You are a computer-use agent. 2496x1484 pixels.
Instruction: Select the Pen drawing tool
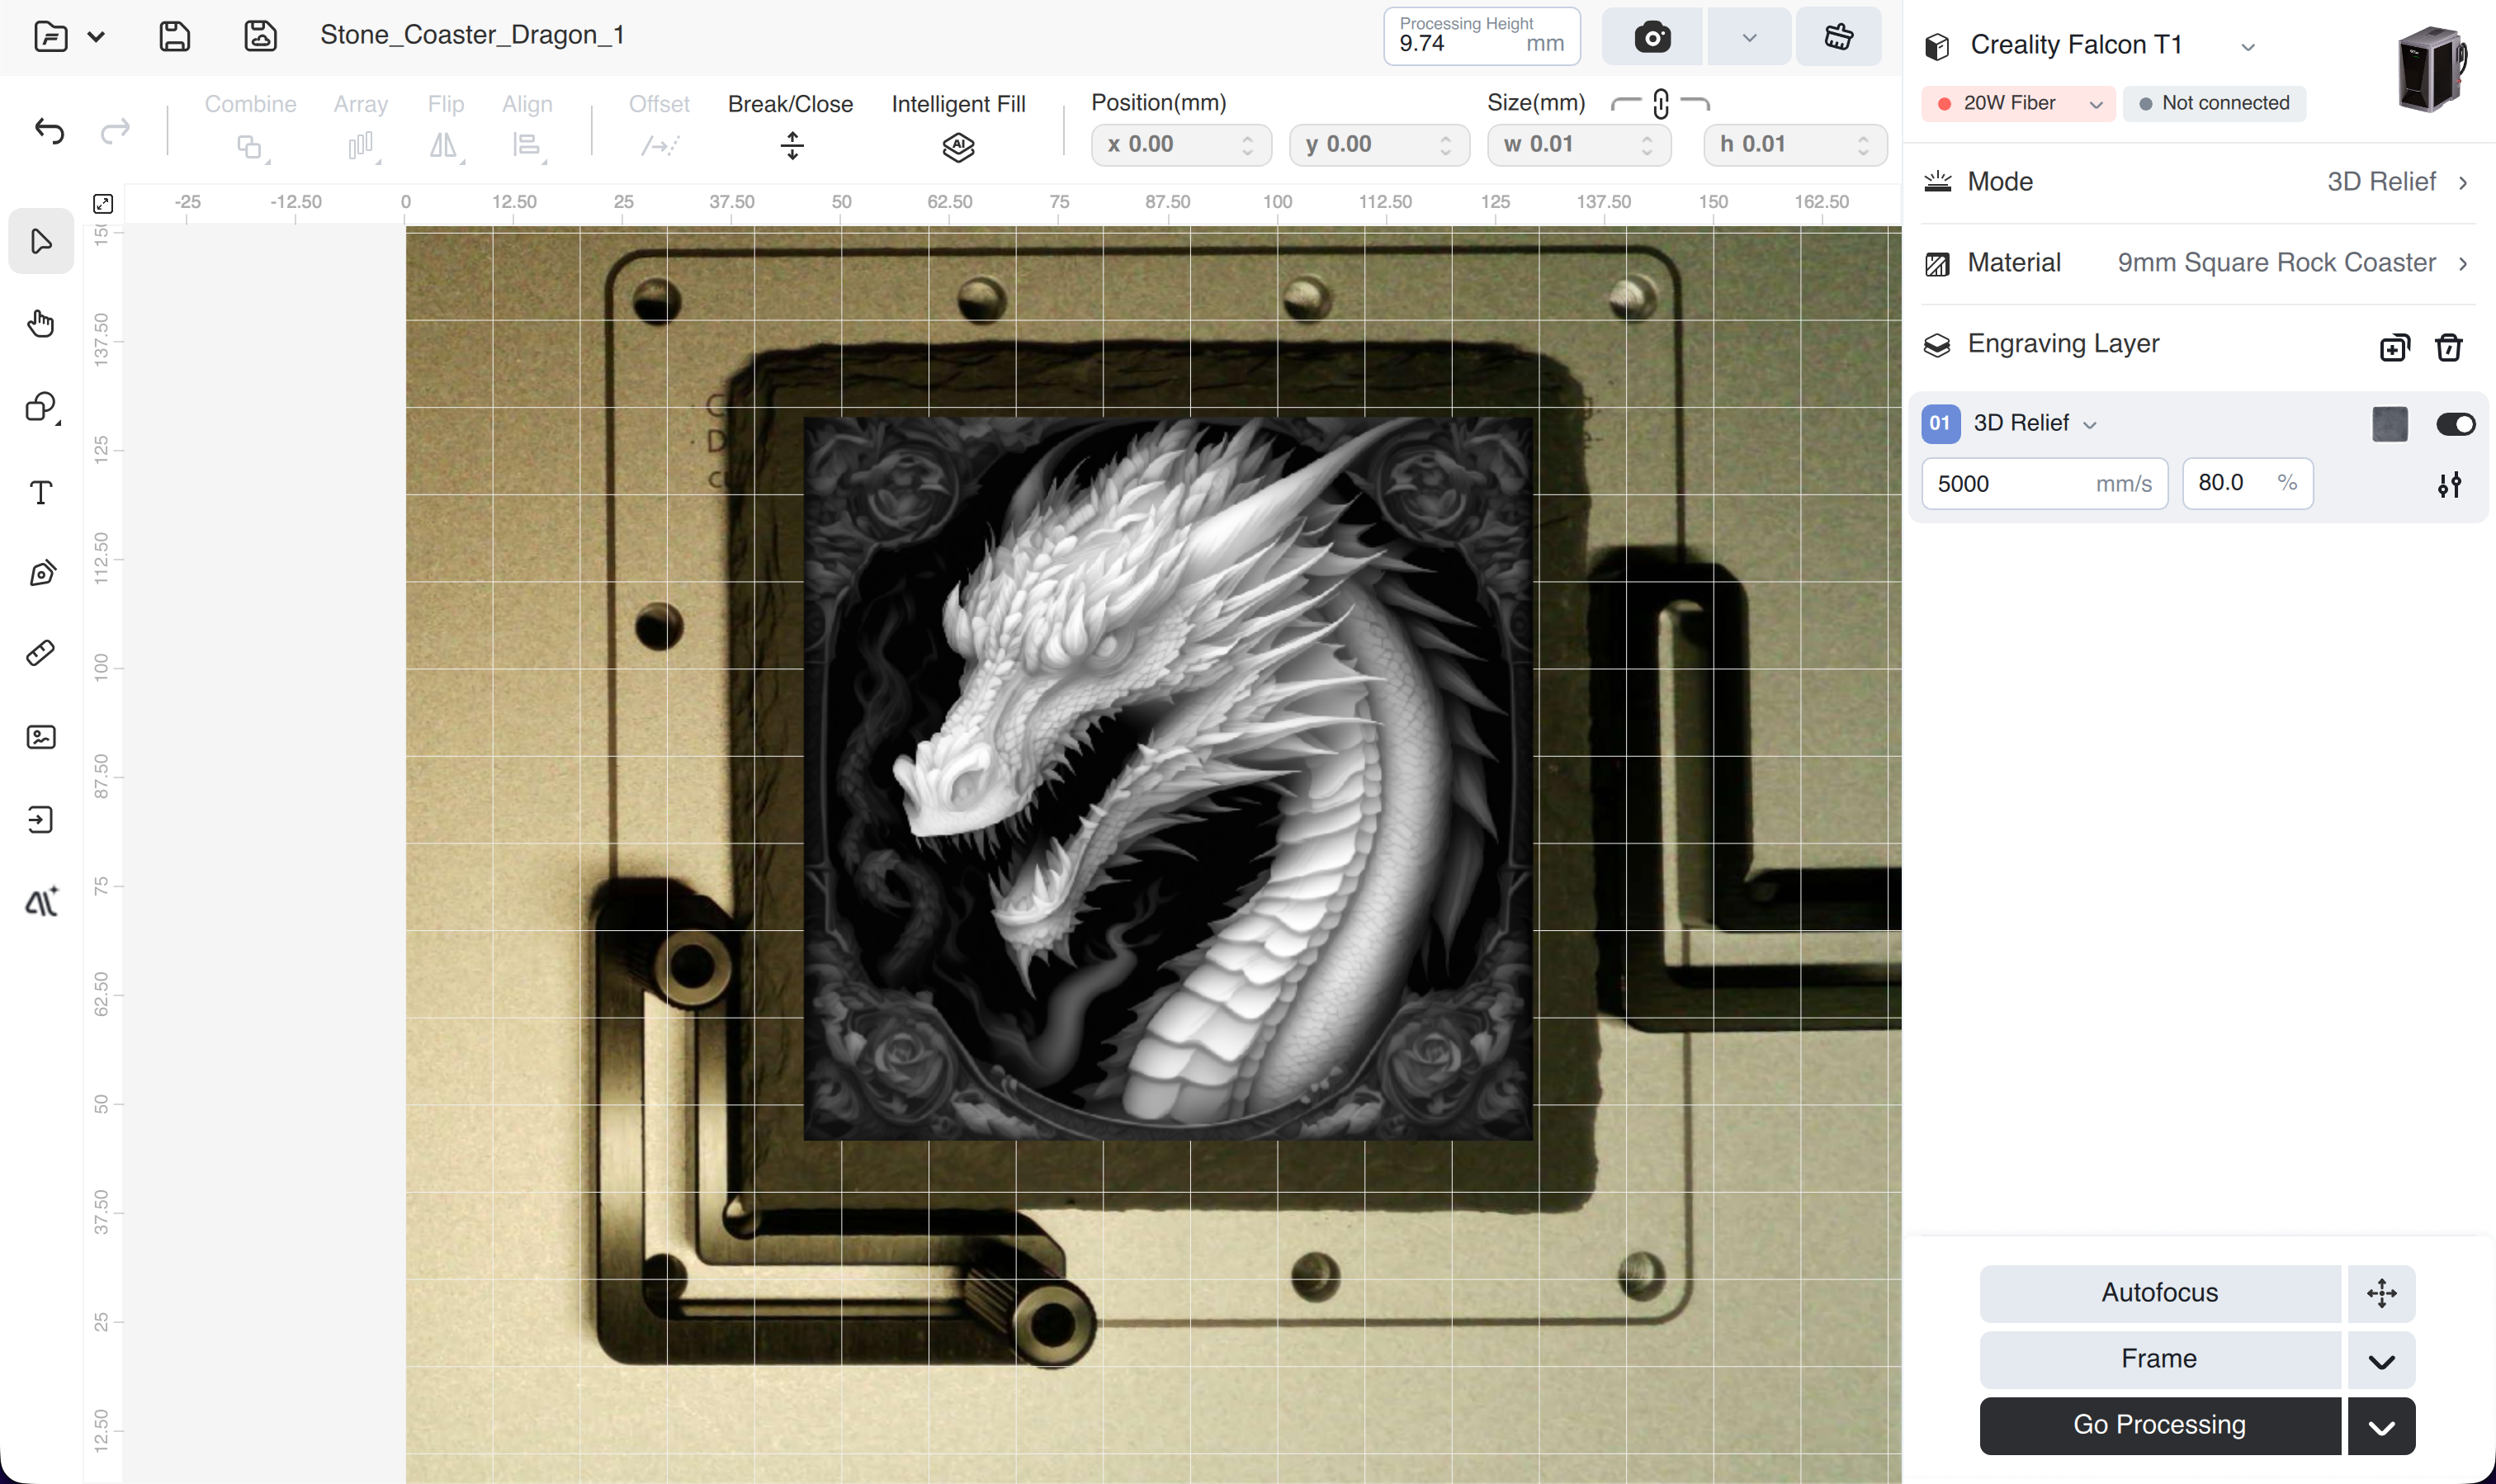pos(41,573)
